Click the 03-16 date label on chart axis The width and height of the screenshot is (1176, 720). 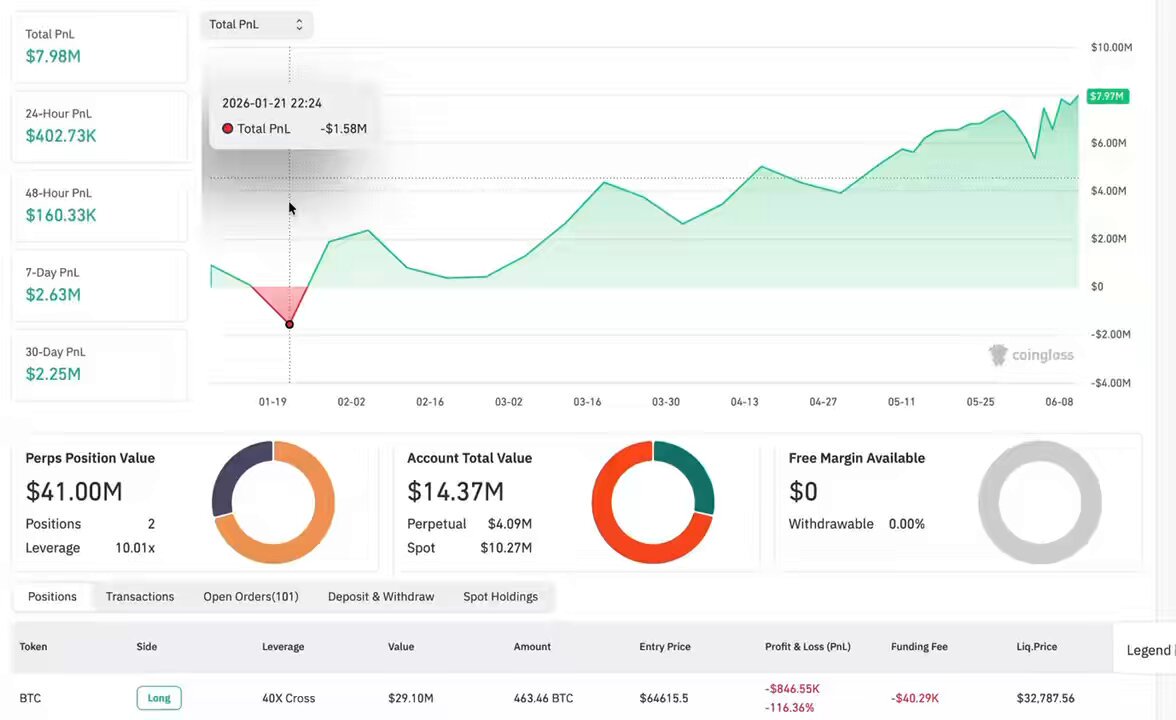(587, 402)
